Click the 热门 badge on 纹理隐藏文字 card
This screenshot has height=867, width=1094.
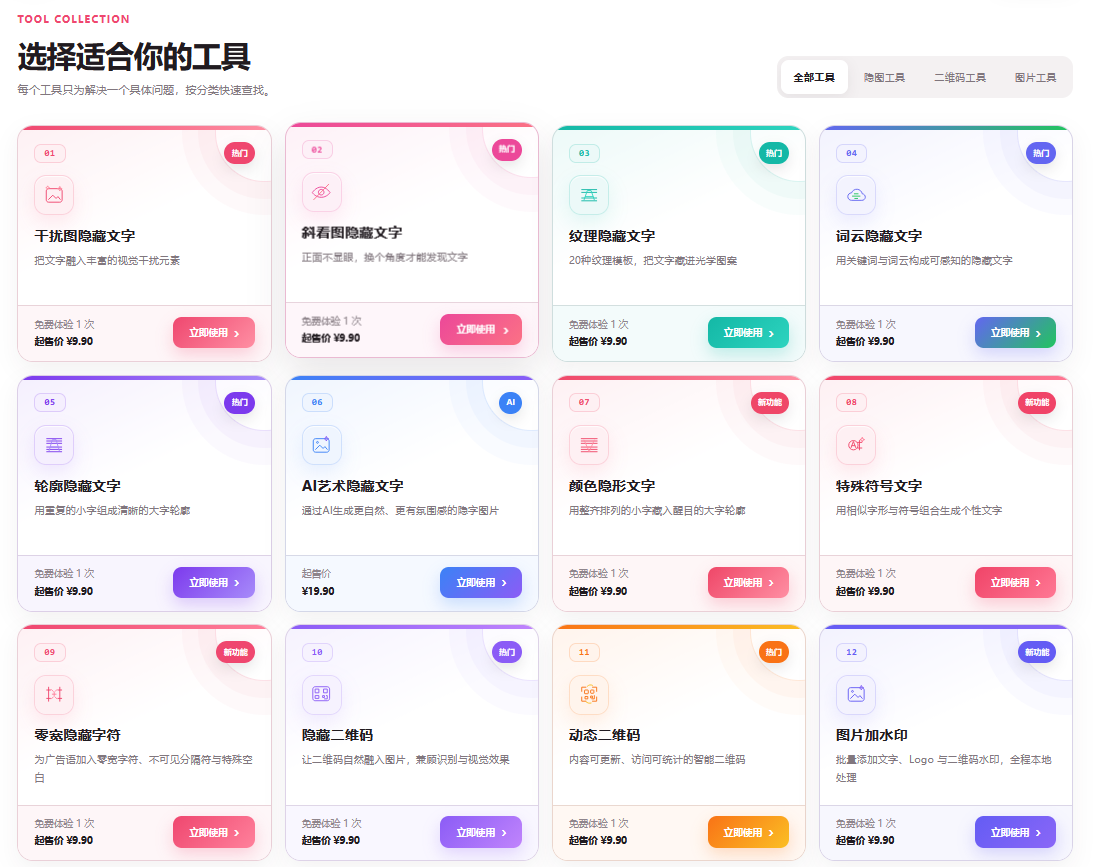point(774,153)
